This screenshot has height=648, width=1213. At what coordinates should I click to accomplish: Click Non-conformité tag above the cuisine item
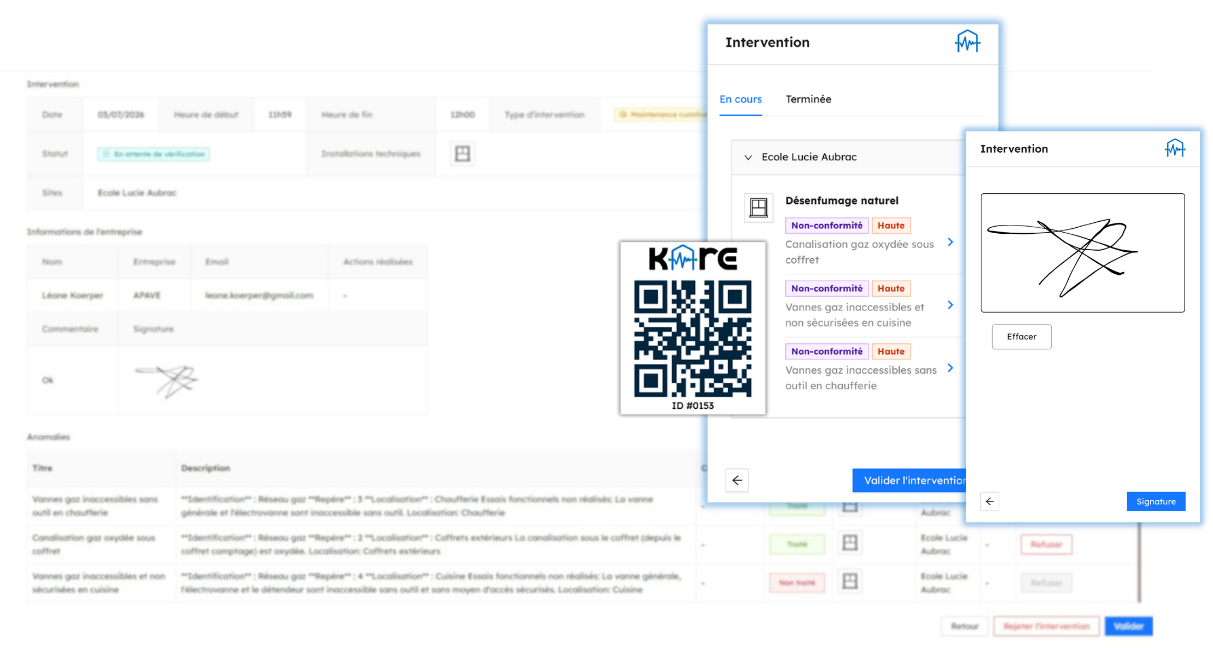click(x=827, y=289)
